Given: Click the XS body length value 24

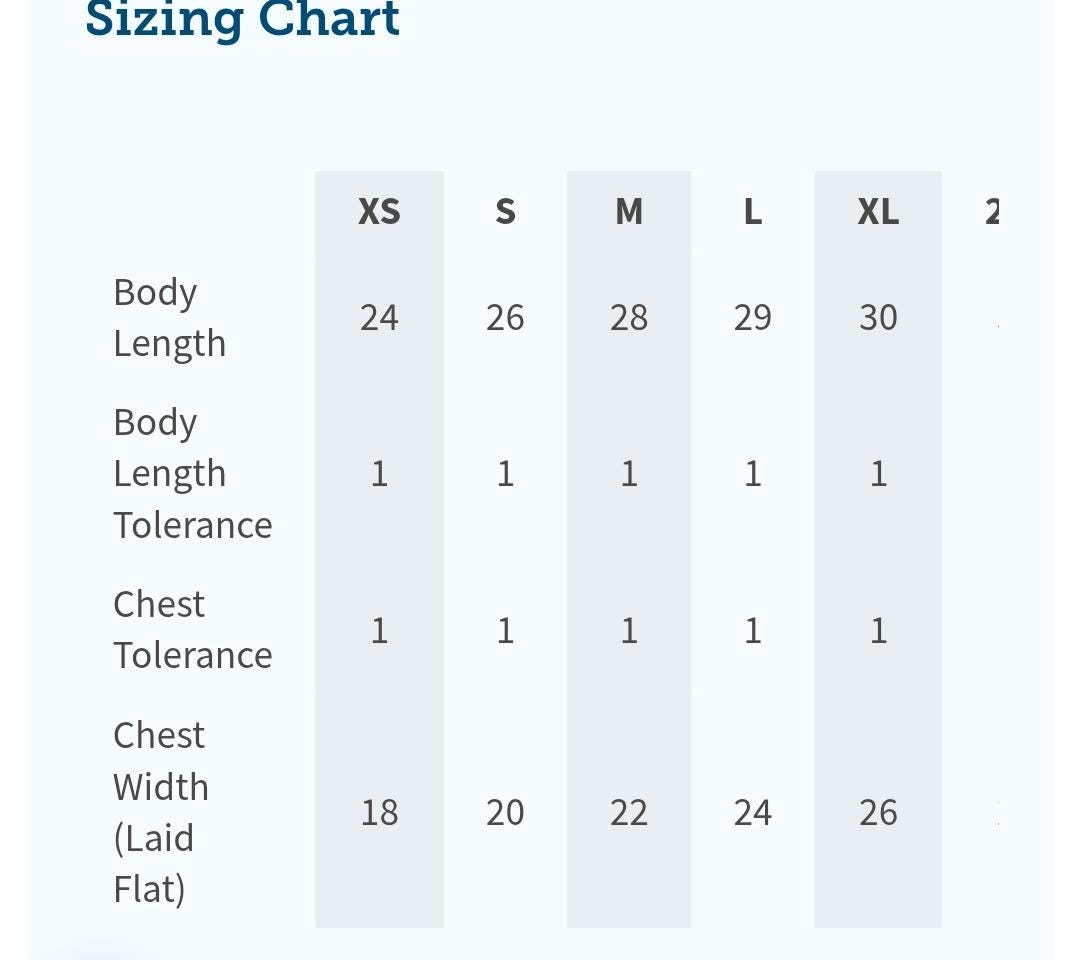Looking at the screenshot, I should pyautogui.click(x=380, y=317).
